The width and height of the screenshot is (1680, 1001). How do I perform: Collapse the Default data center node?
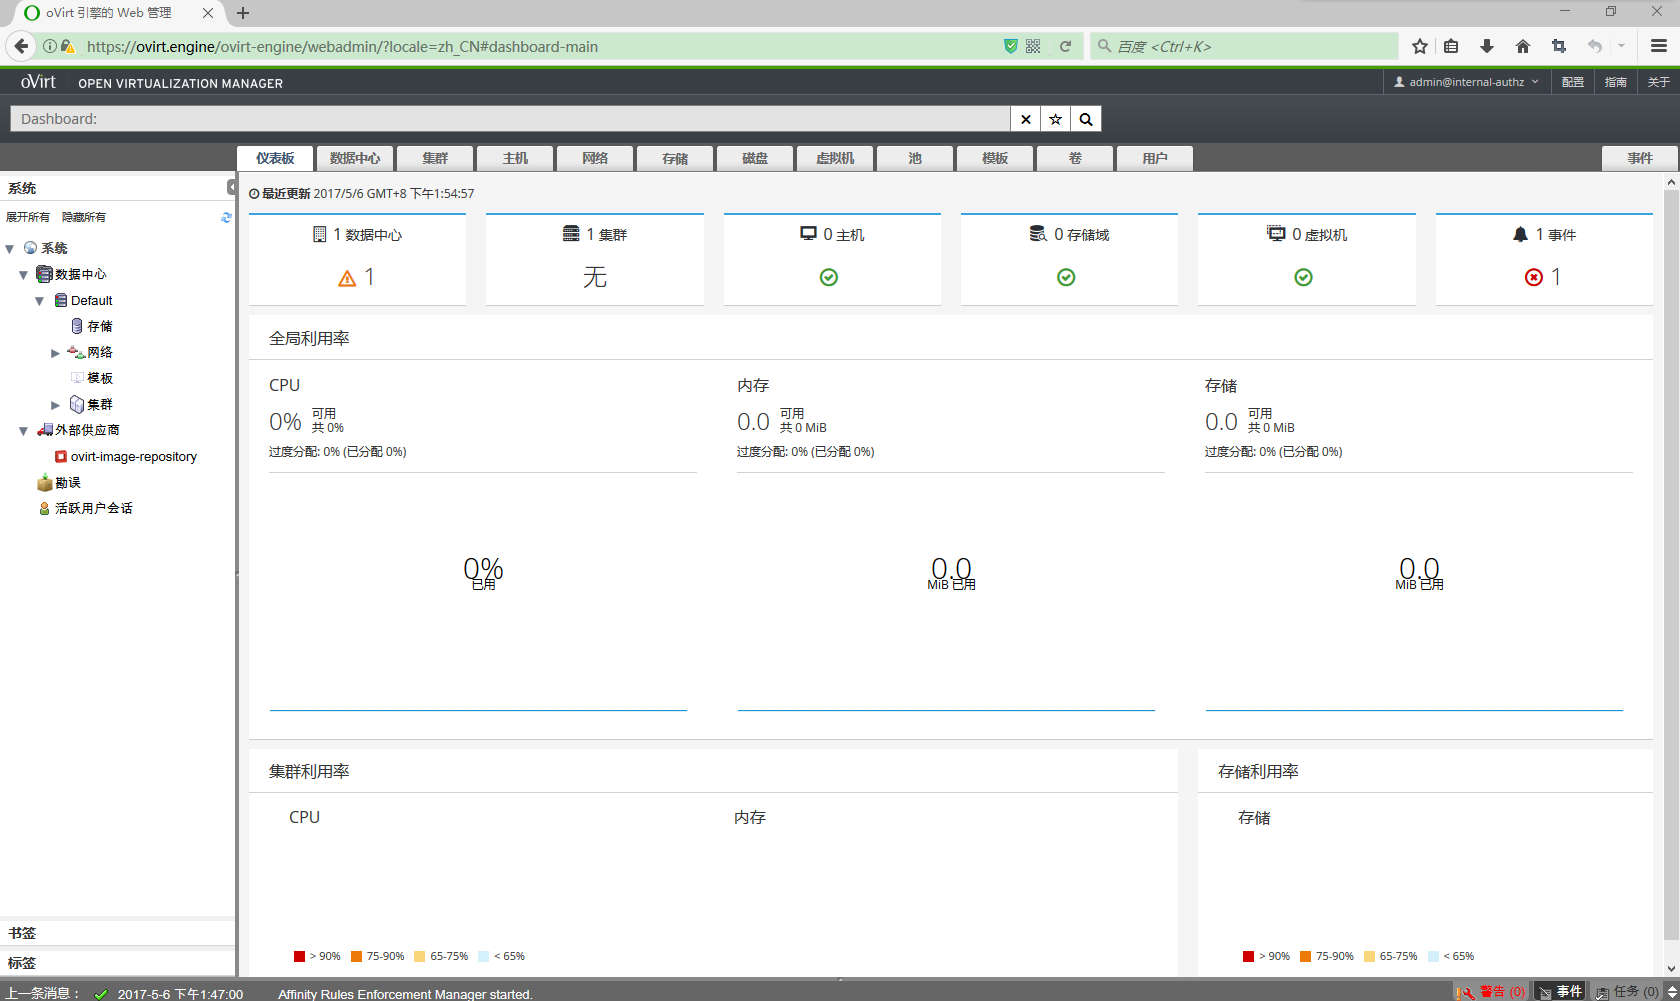click(39, 301)
